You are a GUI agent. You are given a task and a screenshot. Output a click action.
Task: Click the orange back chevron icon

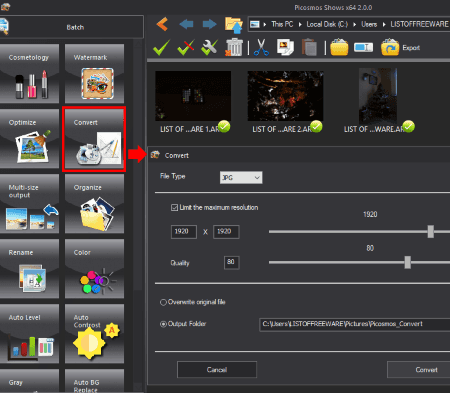[x=162, y=24]
